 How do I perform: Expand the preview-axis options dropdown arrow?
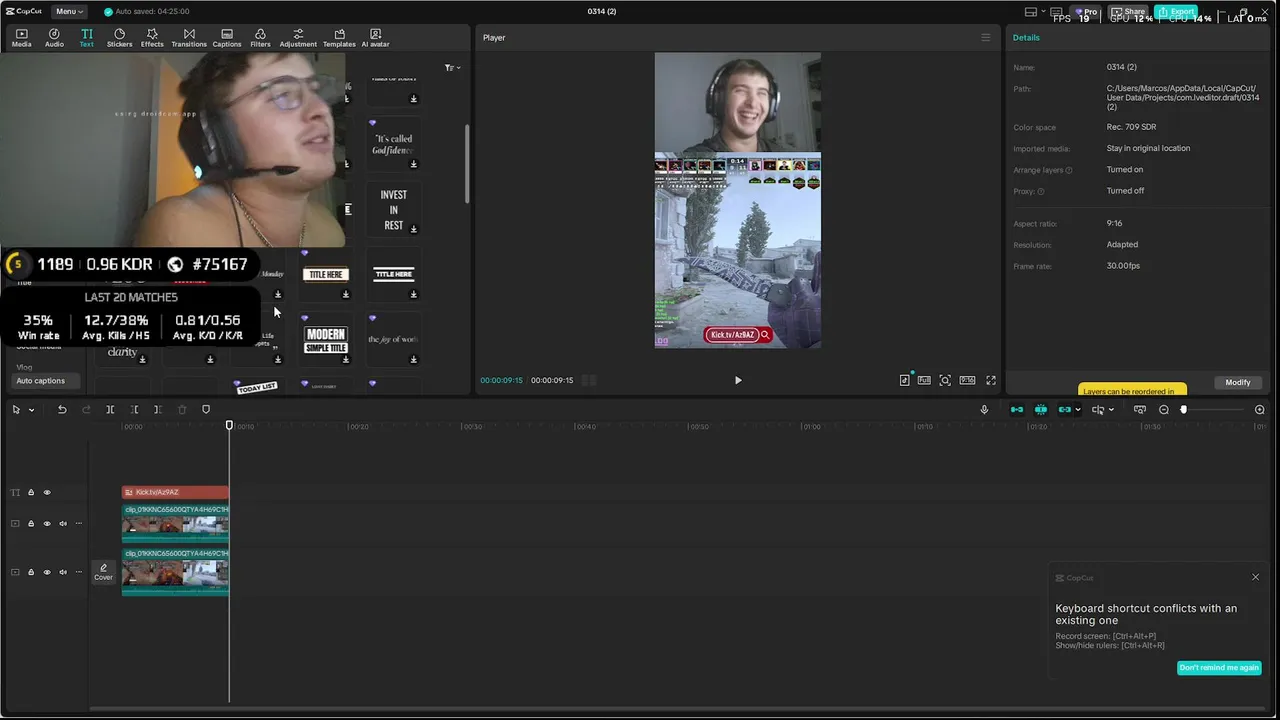coord(1112,410)
